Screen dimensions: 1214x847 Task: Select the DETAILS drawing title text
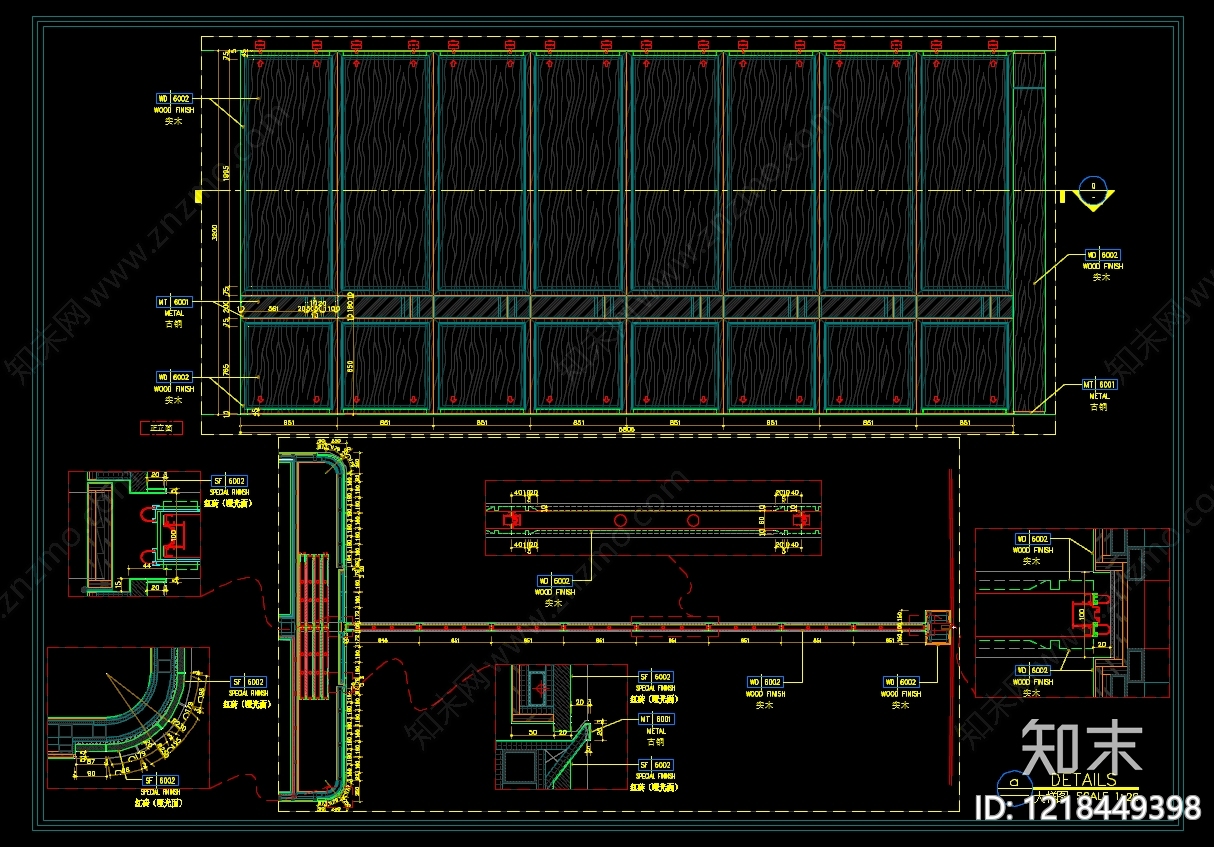click(1083, 780)
